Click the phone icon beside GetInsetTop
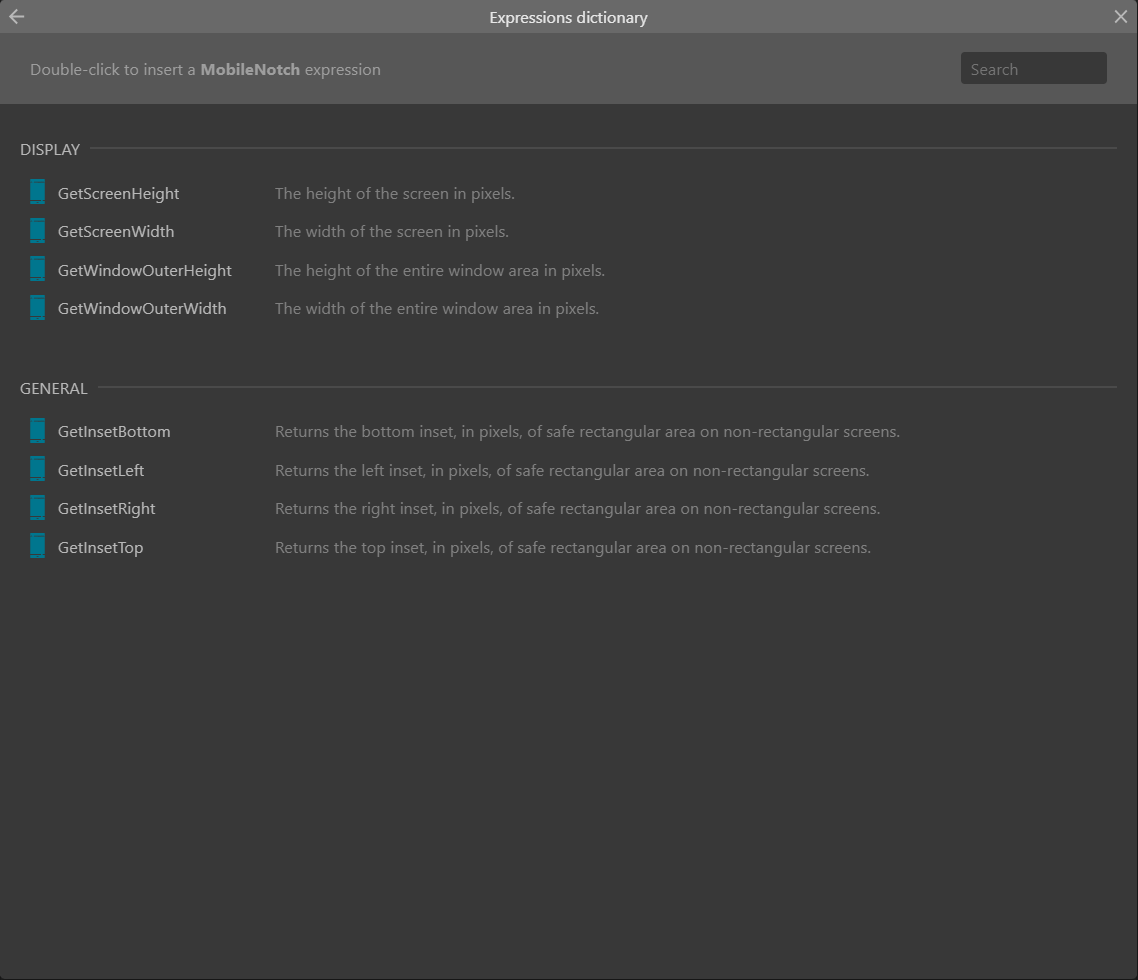This screenshot has height=980, width=1138. tap(38, 546)
